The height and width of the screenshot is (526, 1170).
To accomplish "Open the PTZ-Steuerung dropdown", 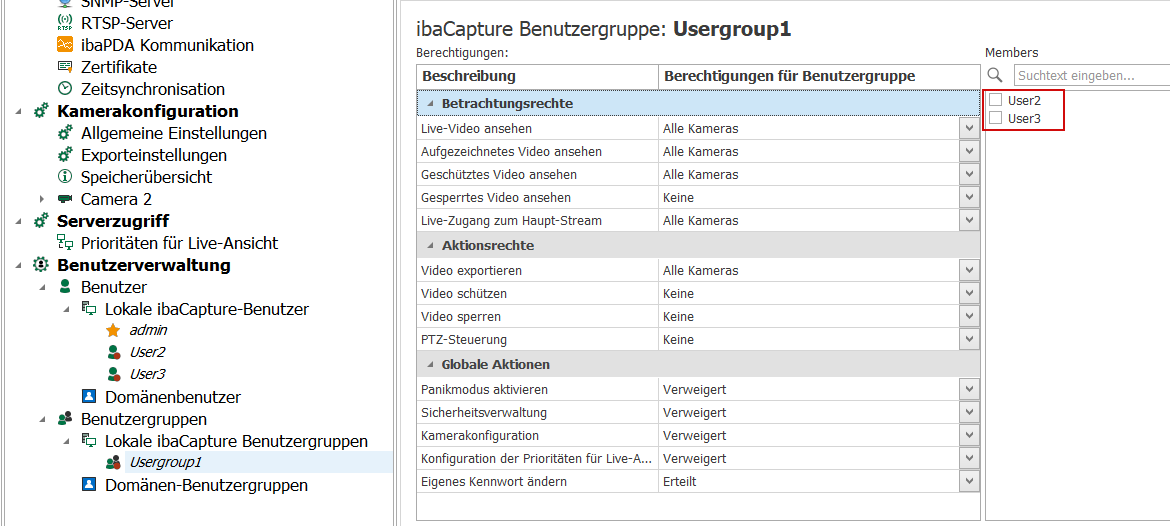I will tap(969, 339).
